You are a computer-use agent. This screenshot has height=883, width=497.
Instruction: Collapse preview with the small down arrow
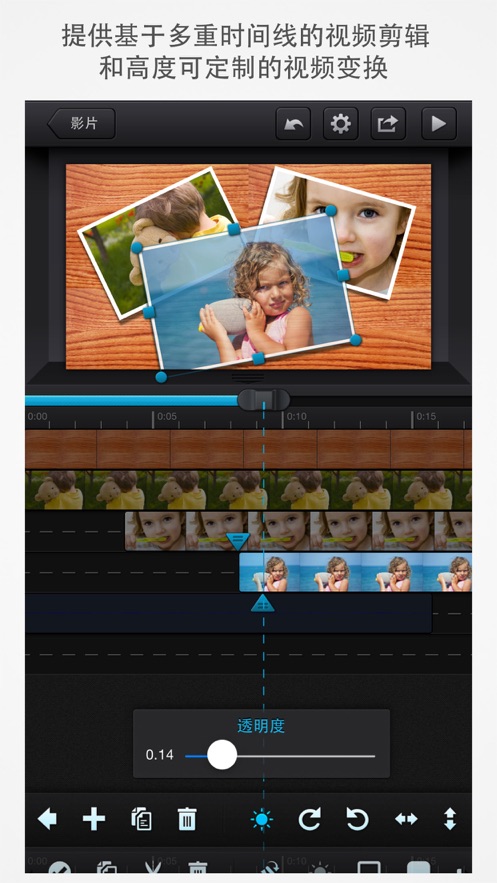tap(248, 377)
